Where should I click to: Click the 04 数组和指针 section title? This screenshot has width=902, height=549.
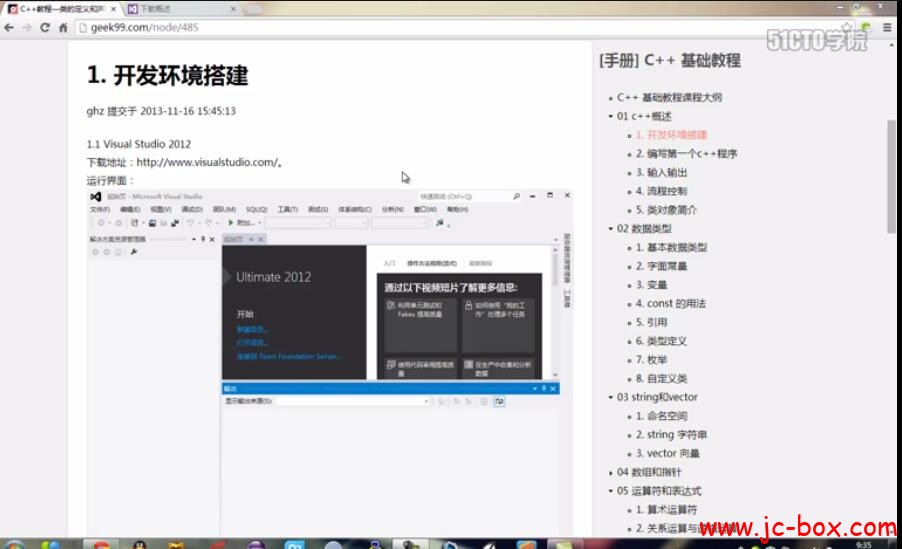[649, 472]
